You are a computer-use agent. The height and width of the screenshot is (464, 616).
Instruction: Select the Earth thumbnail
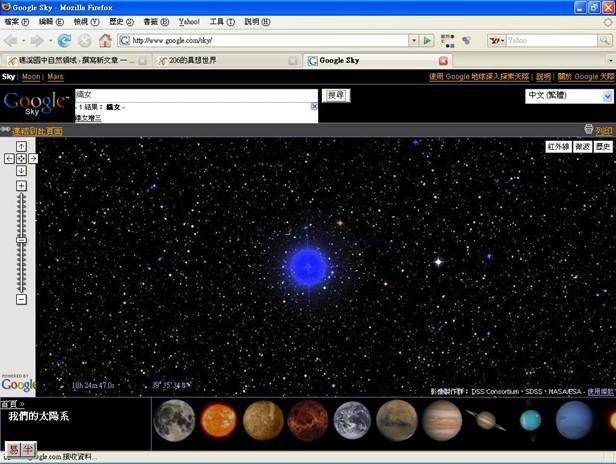pyautogui.click(x=352, y=420)
